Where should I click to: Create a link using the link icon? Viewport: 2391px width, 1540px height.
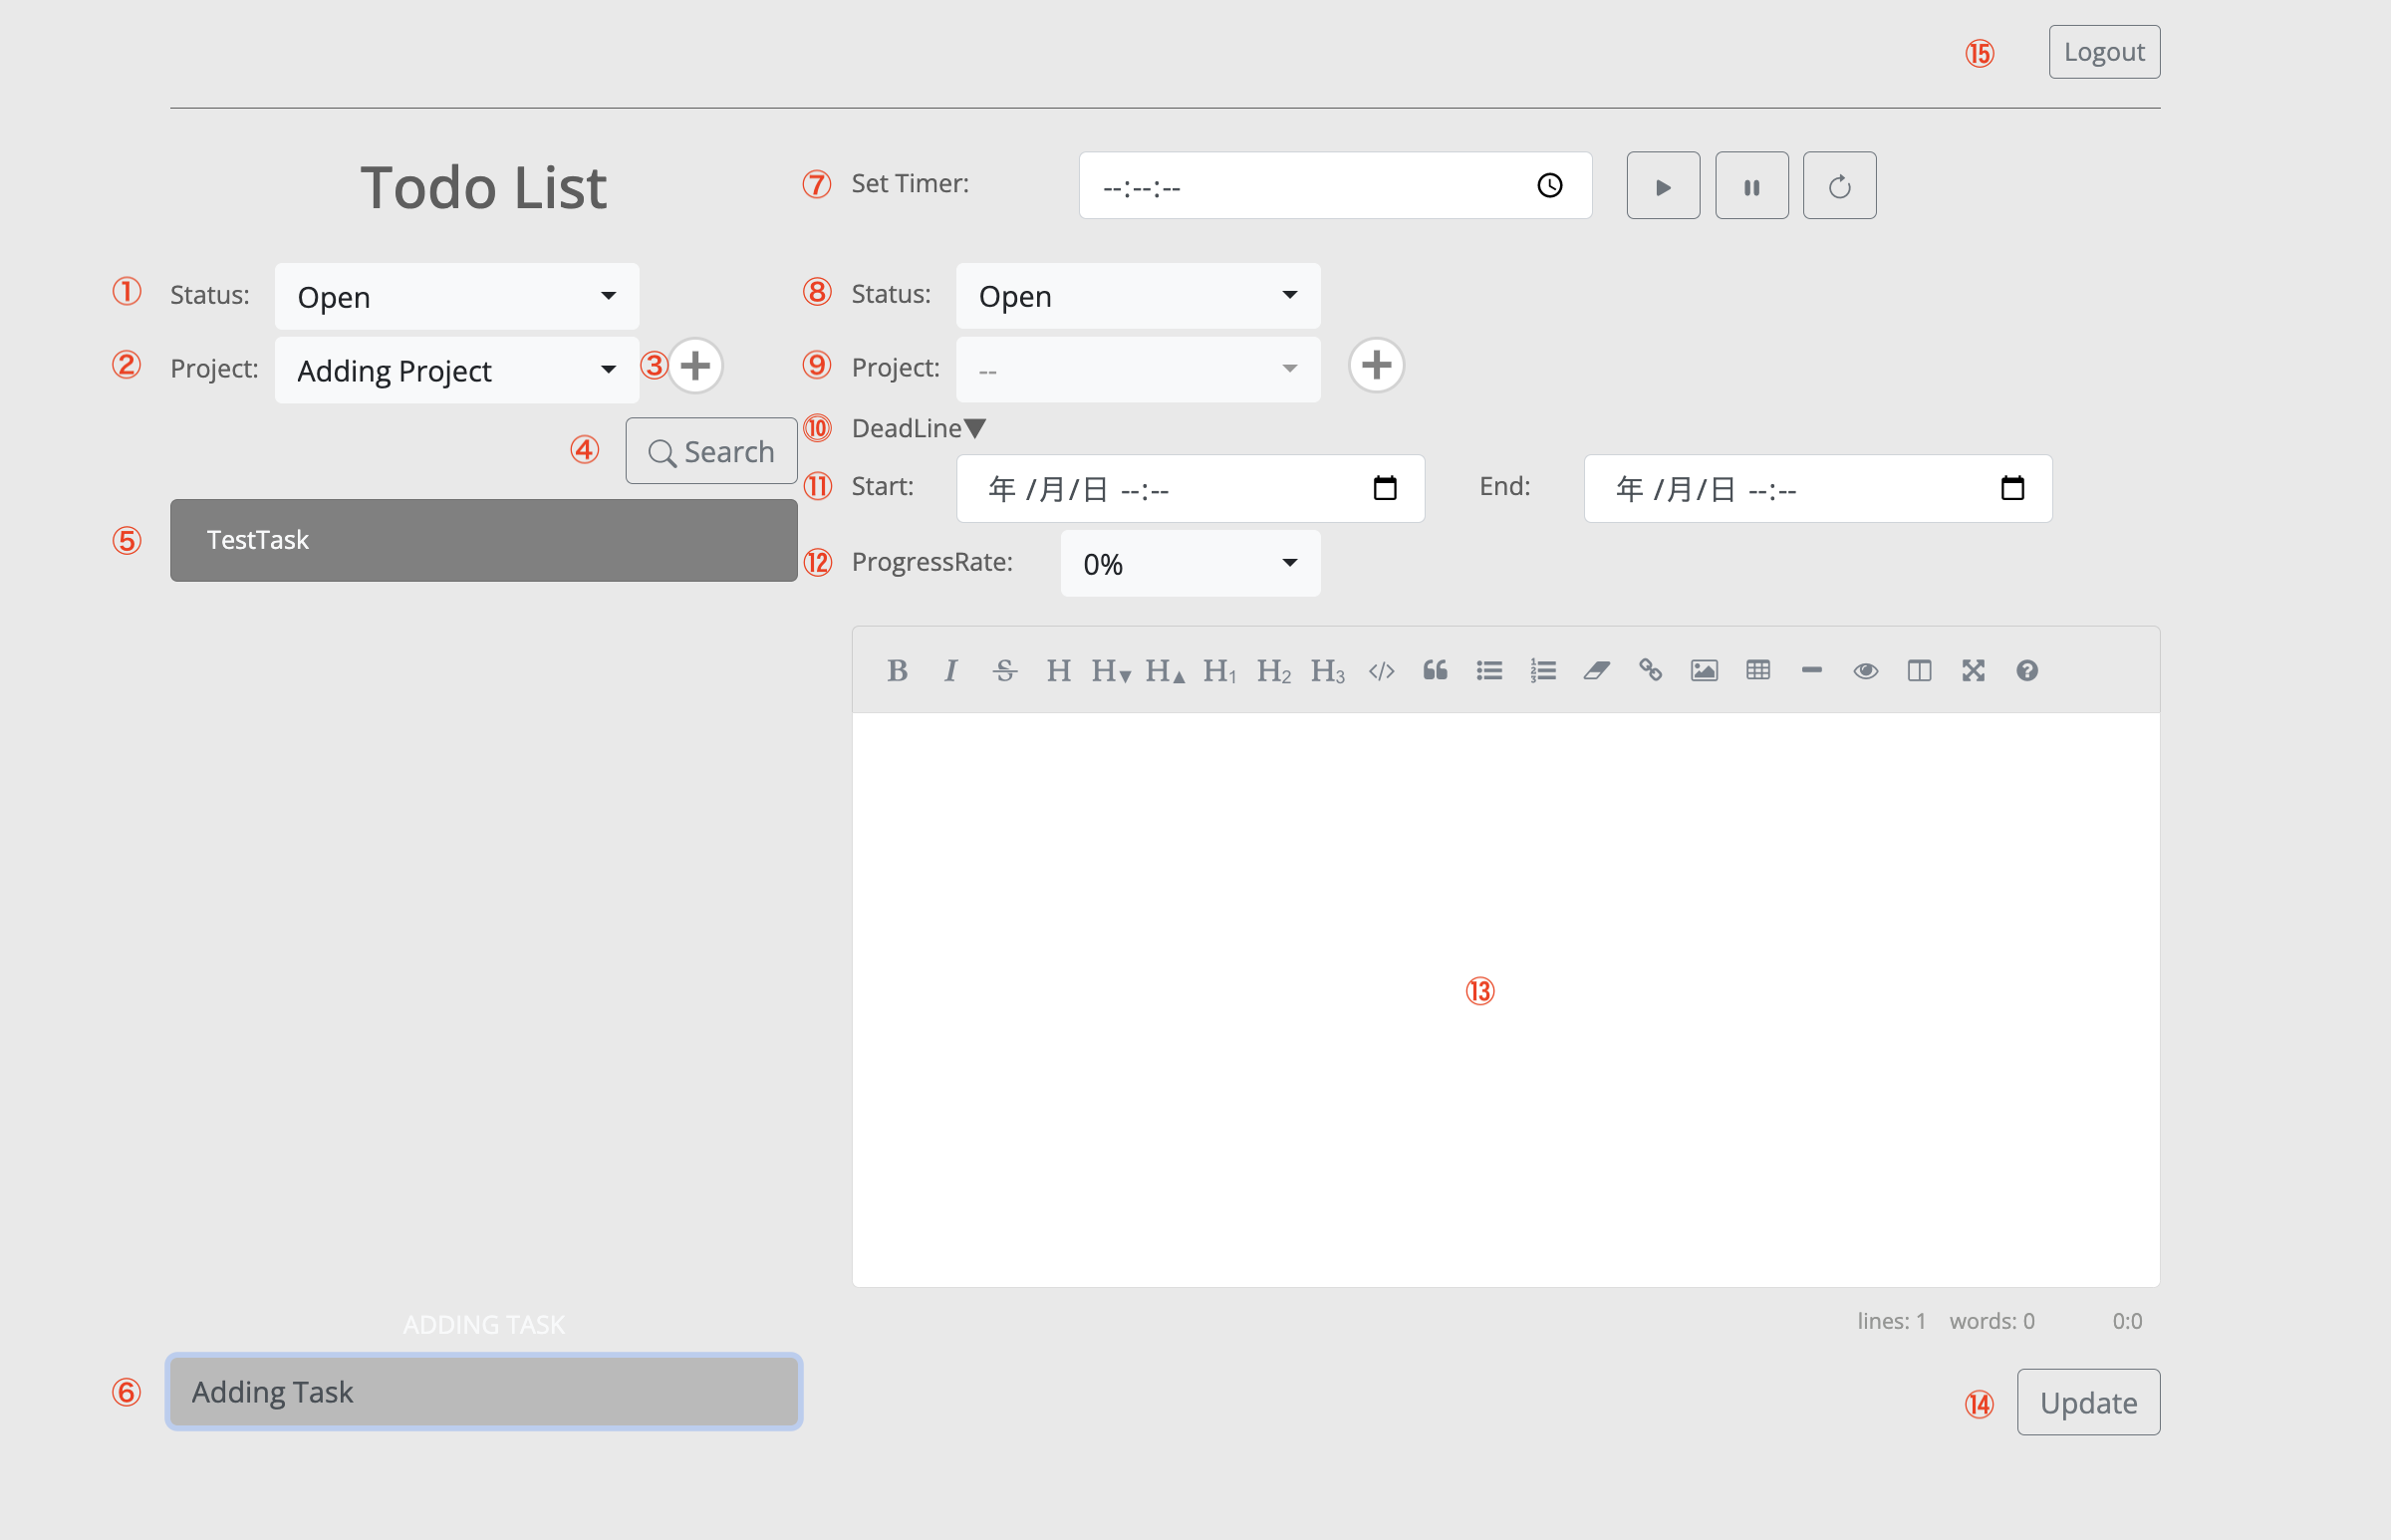pos(1650,671)
